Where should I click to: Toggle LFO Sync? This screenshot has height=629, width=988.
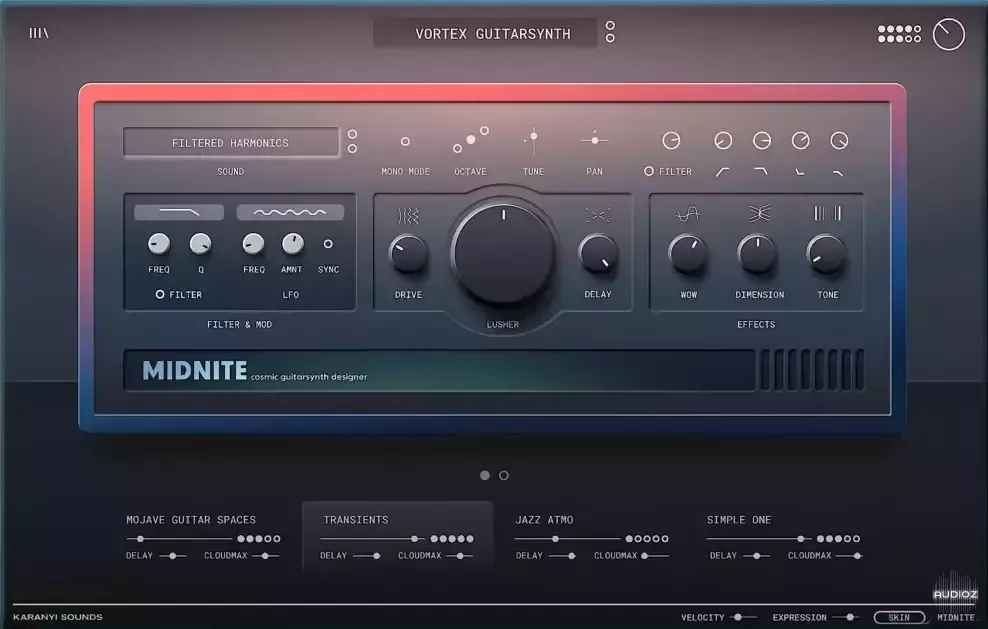click(x=328, y=244)
